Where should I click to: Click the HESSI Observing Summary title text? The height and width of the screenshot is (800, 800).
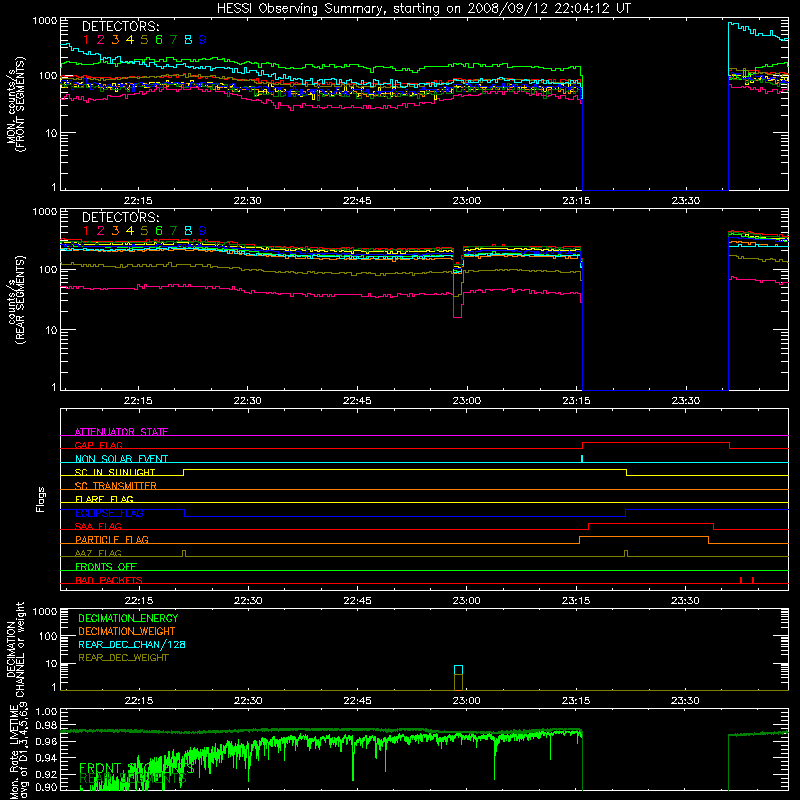click(x=423, y=9)
